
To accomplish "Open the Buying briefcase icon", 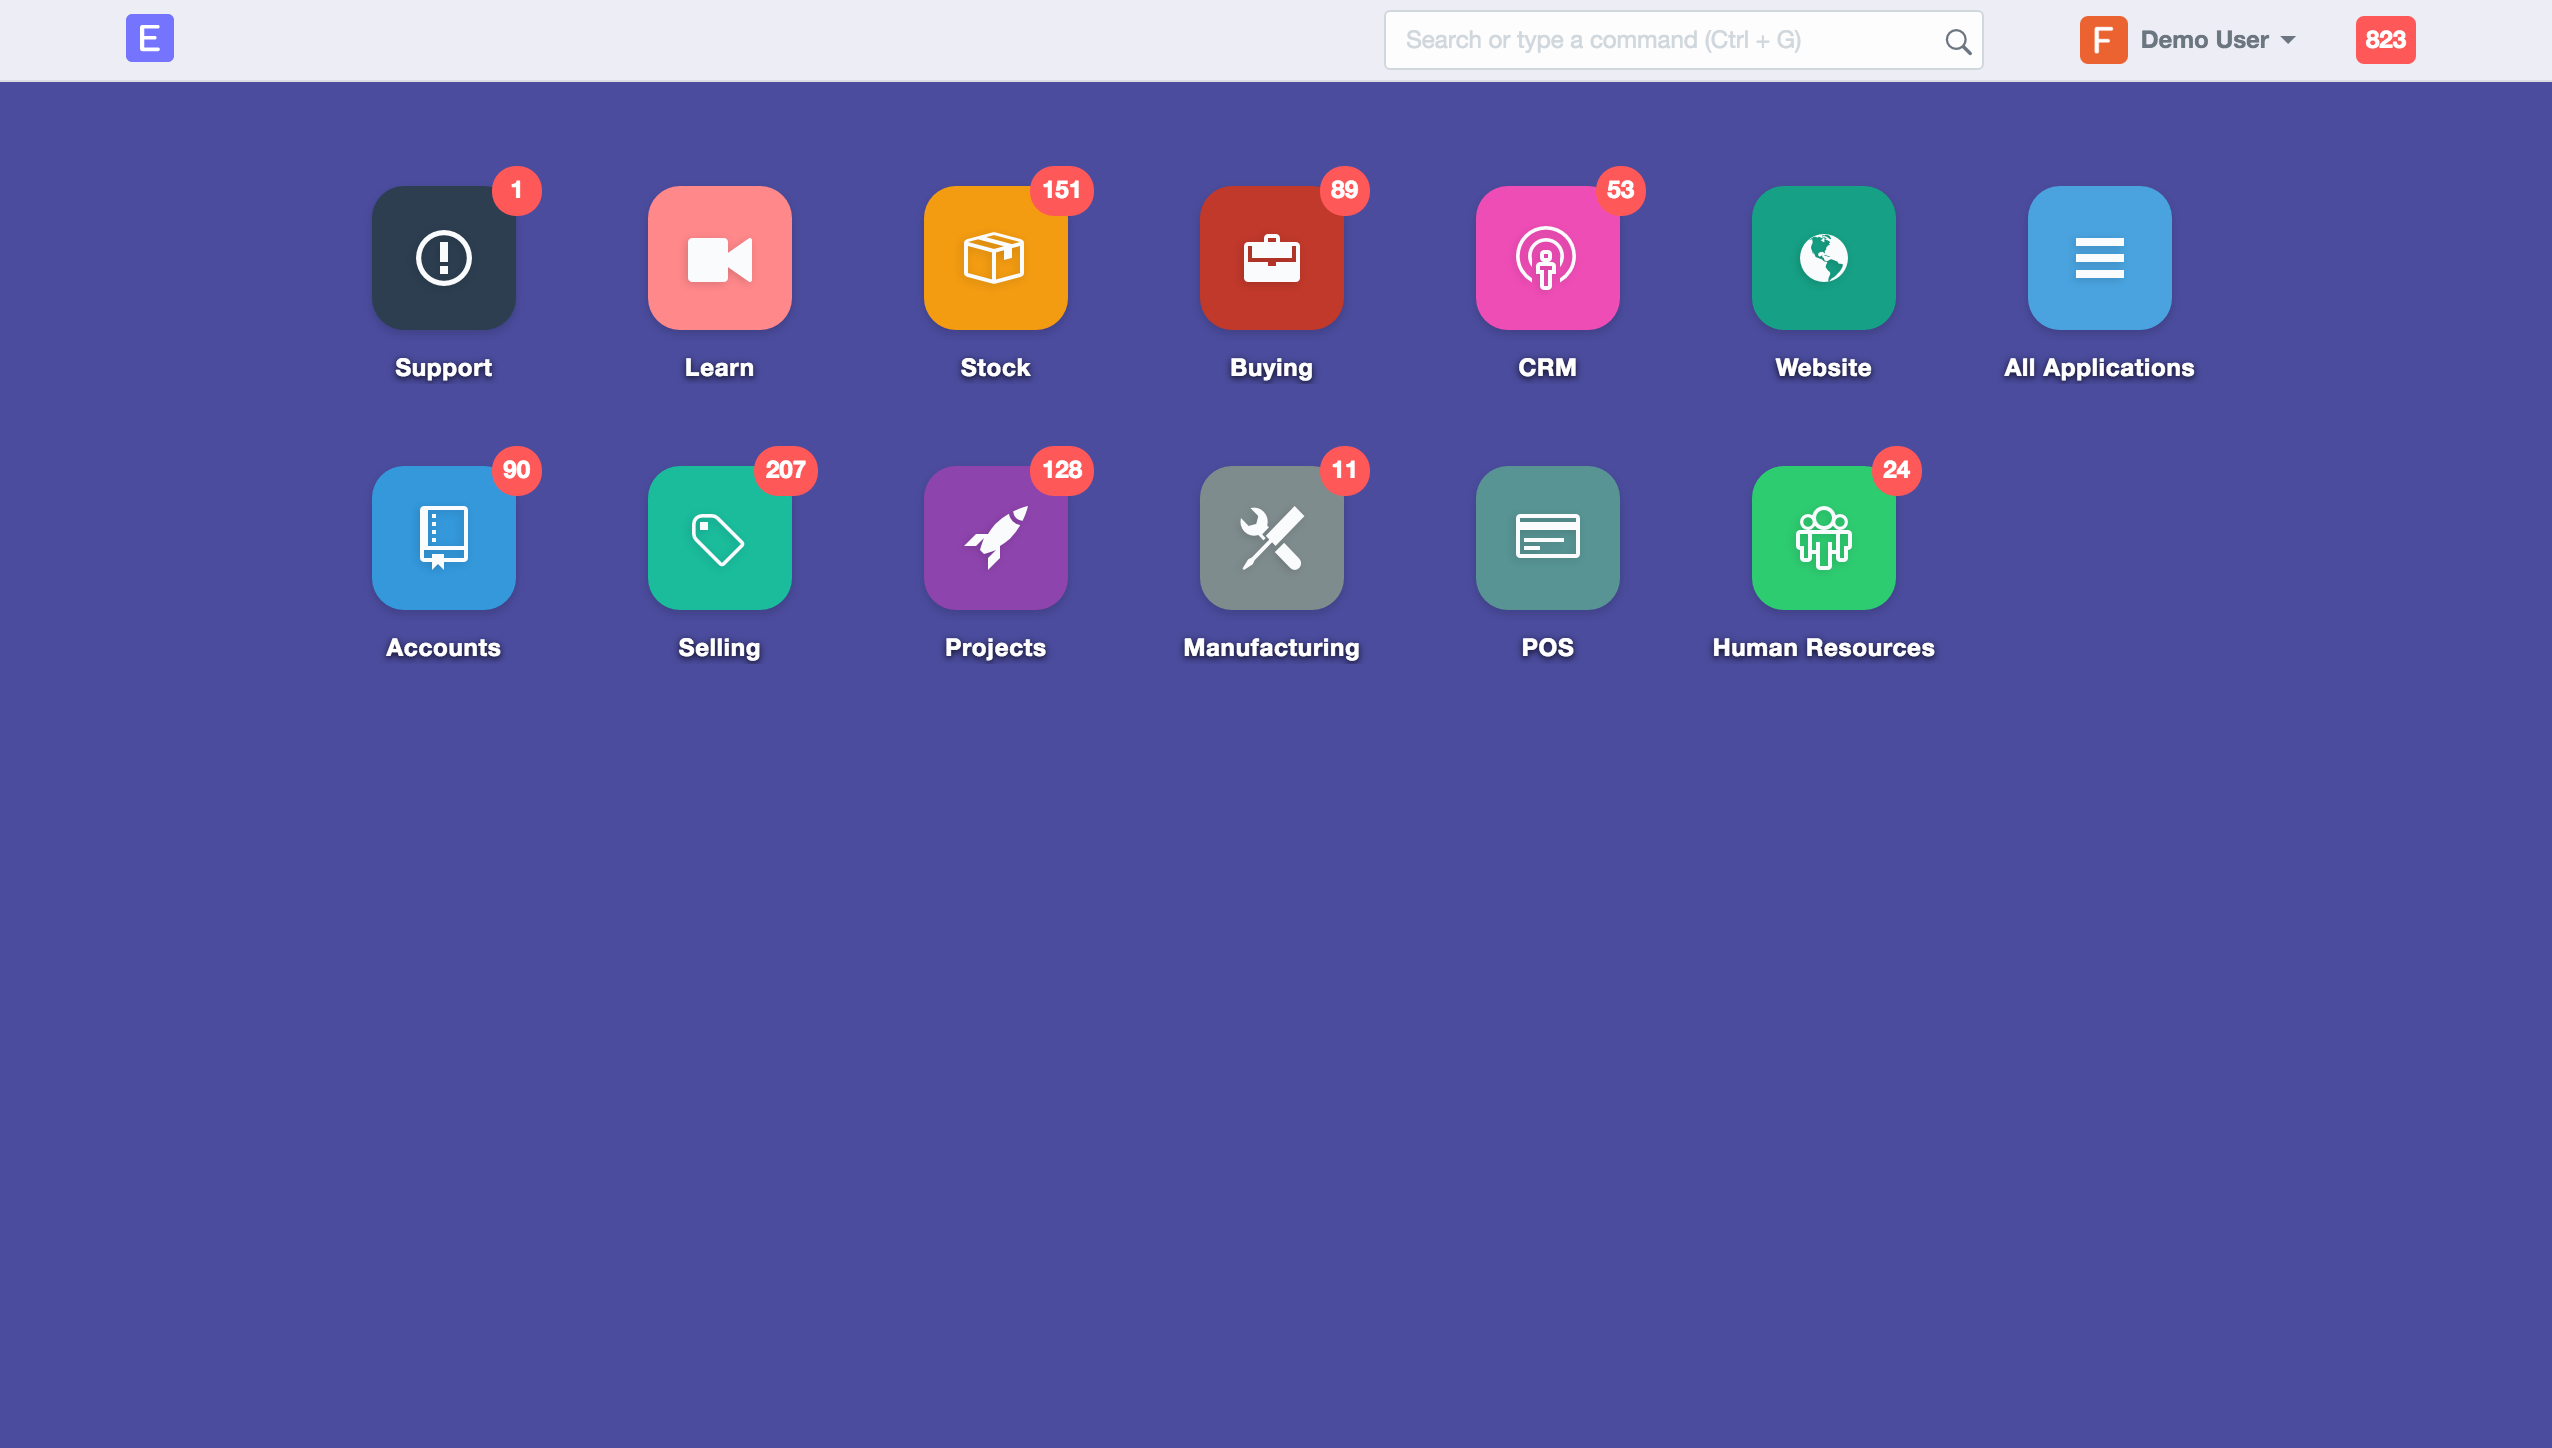I will [x=1271, y=258].
